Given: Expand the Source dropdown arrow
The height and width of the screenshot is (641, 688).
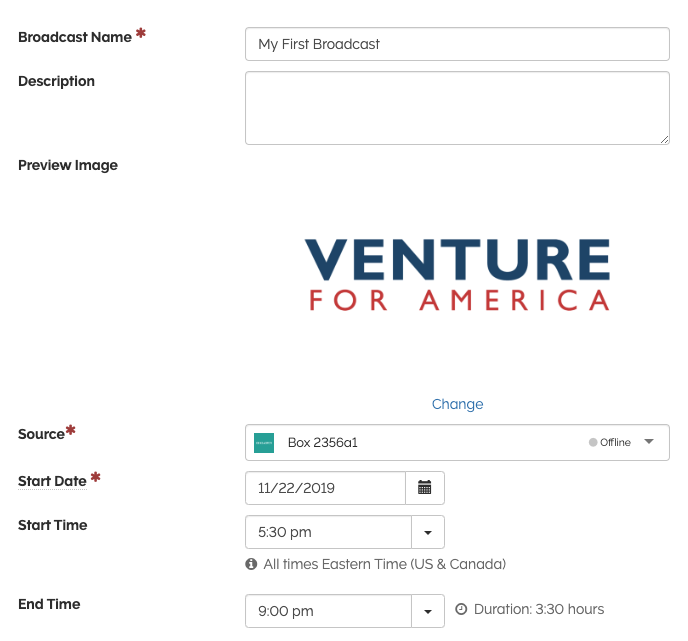Looking at the screenshot, I should pos(649,442).
